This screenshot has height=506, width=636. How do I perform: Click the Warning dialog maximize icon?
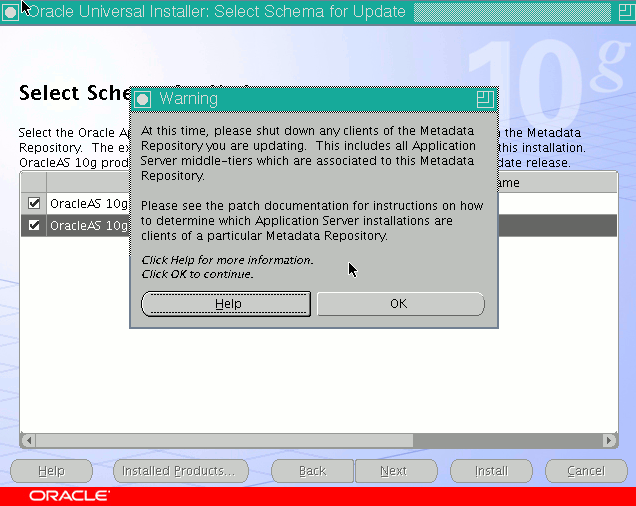pos(485,99)
